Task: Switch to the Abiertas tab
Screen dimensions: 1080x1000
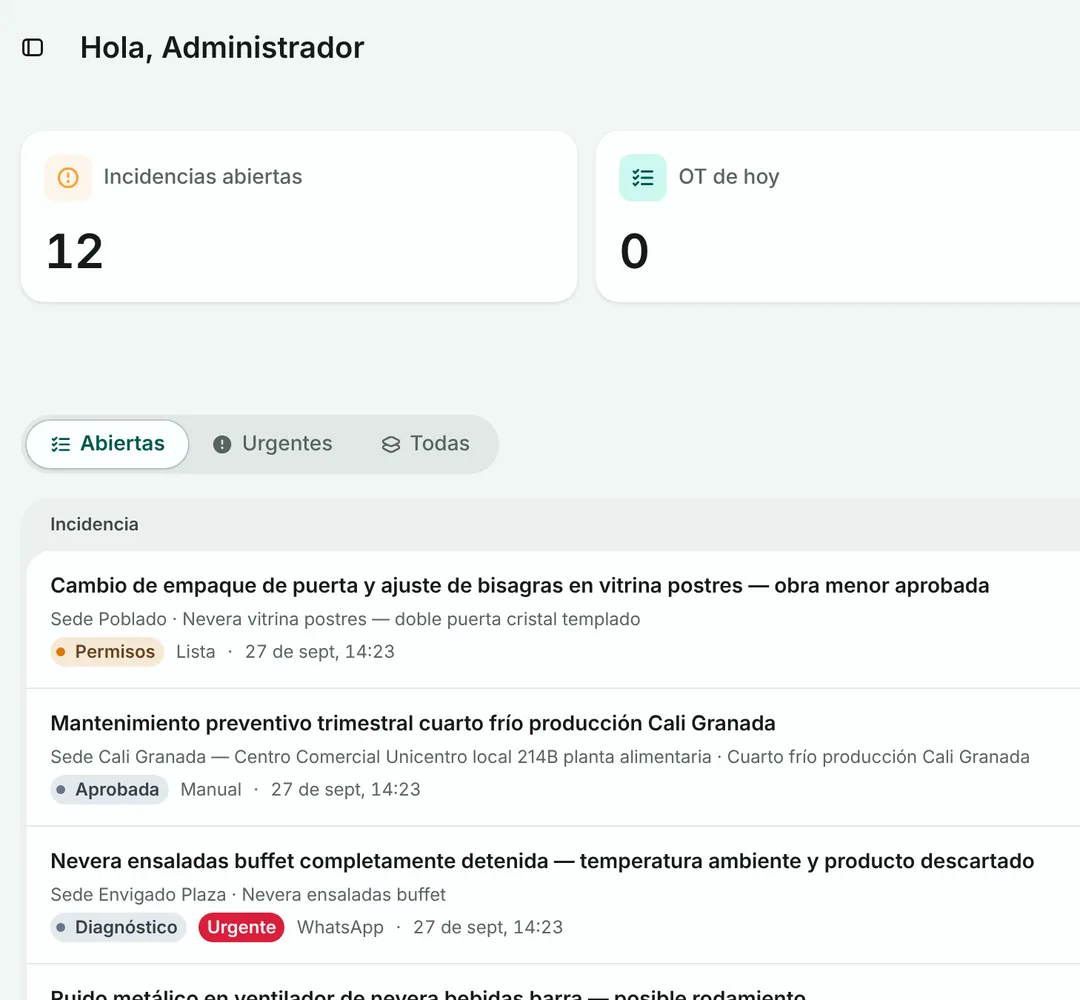Action: 107,444
